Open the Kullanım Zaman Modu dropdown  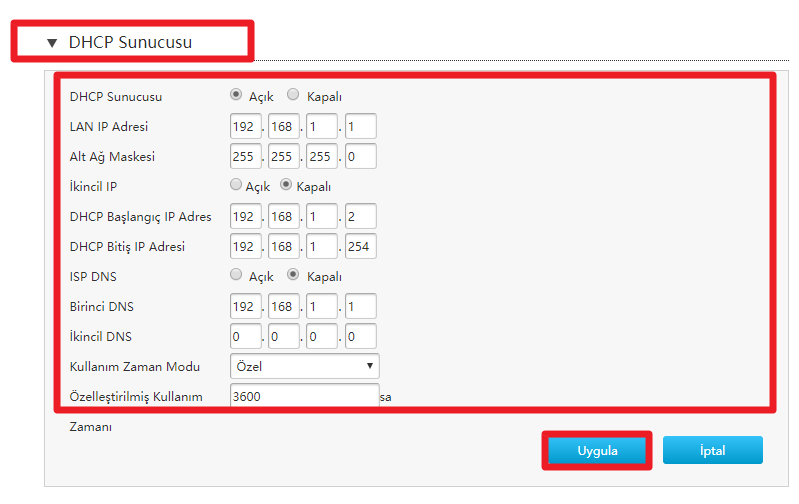coord(304,366)
